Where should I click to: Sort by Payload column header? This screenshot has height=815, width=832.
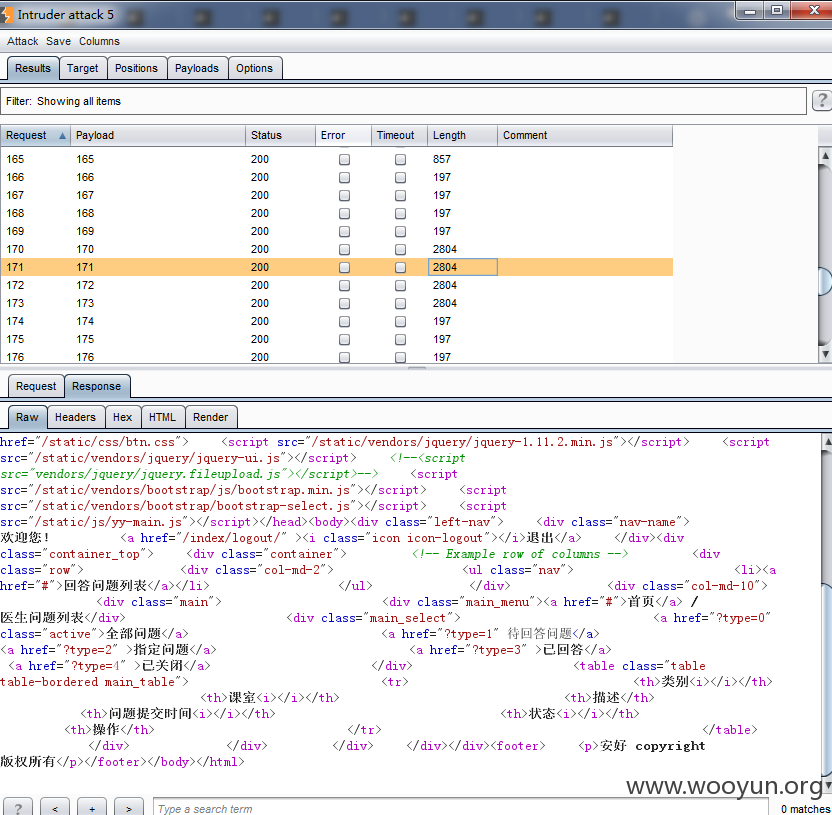(x=158, y=135)
